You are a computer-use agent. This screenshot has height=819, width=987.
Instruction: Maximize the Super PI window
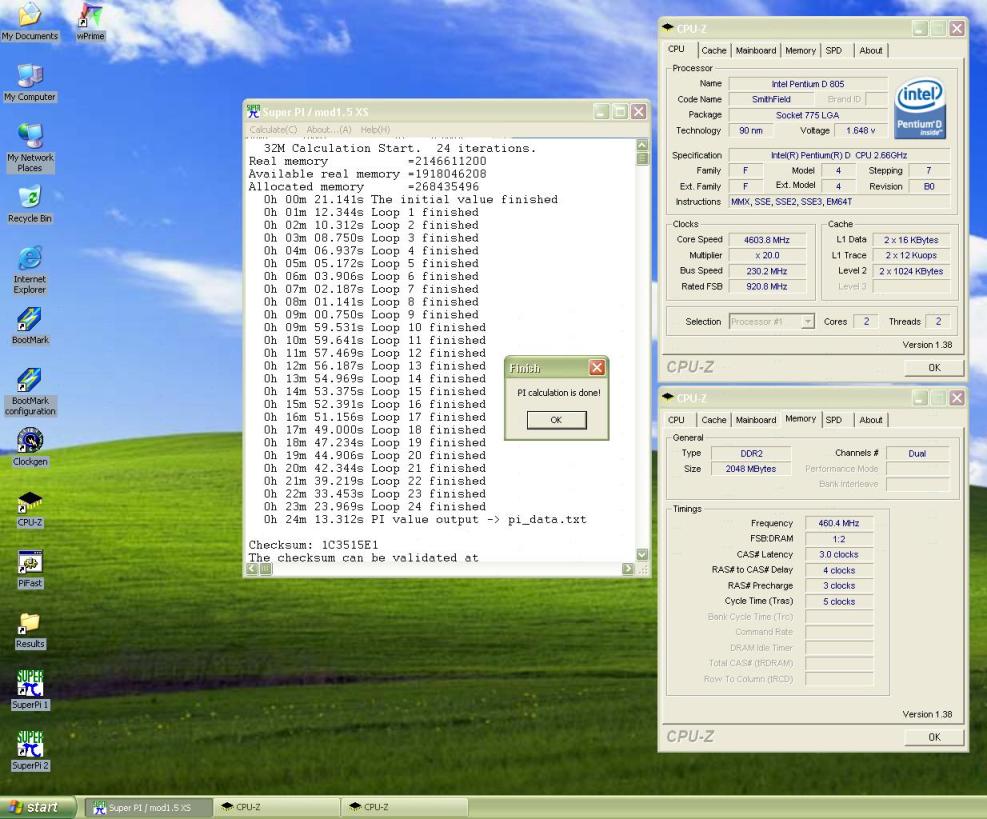coord(620,111)
